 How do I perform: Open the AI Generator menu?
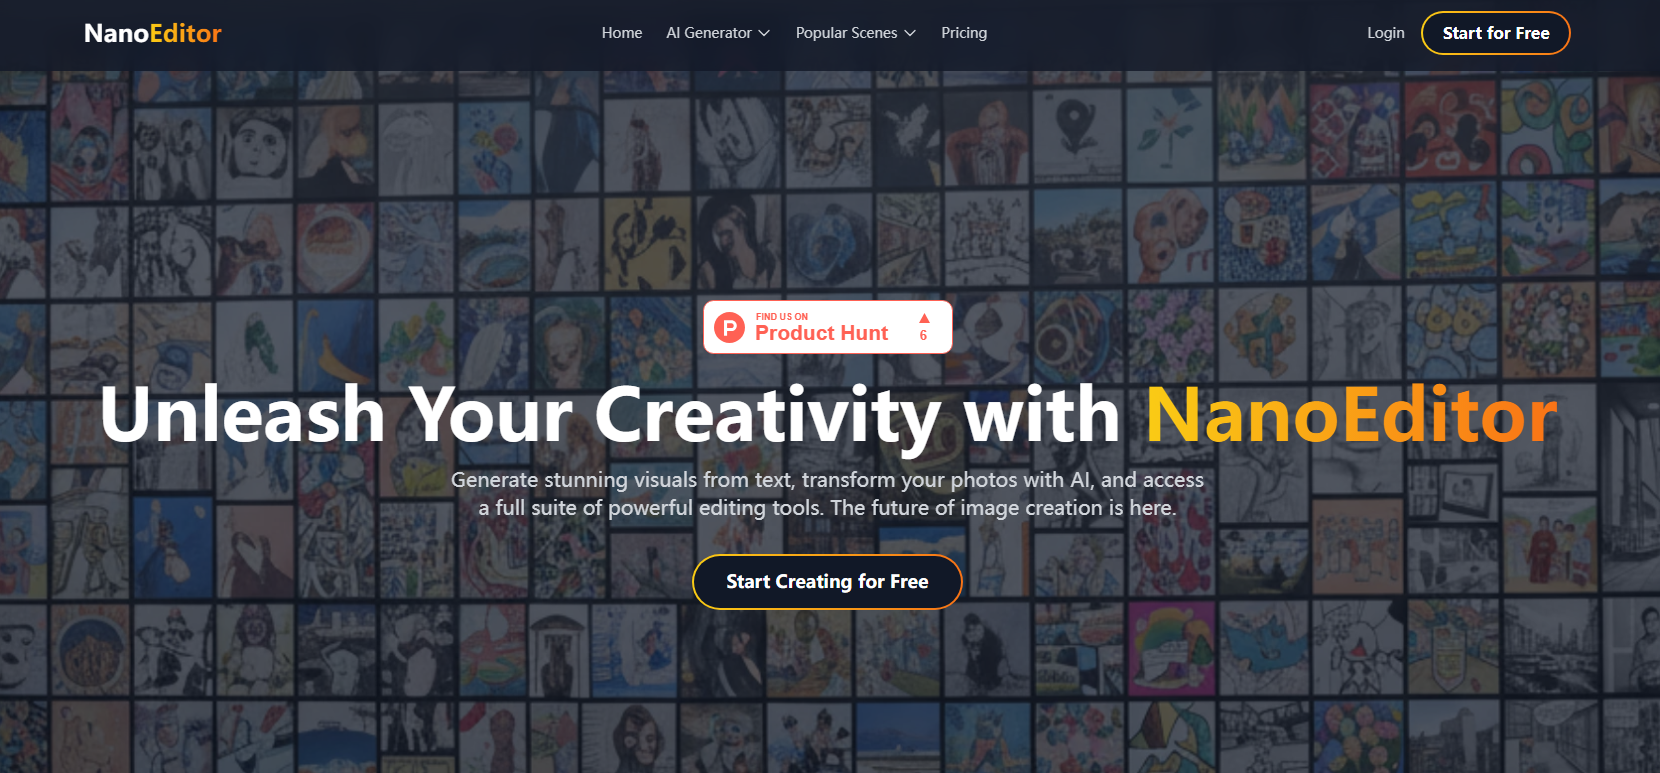(718, 33)
